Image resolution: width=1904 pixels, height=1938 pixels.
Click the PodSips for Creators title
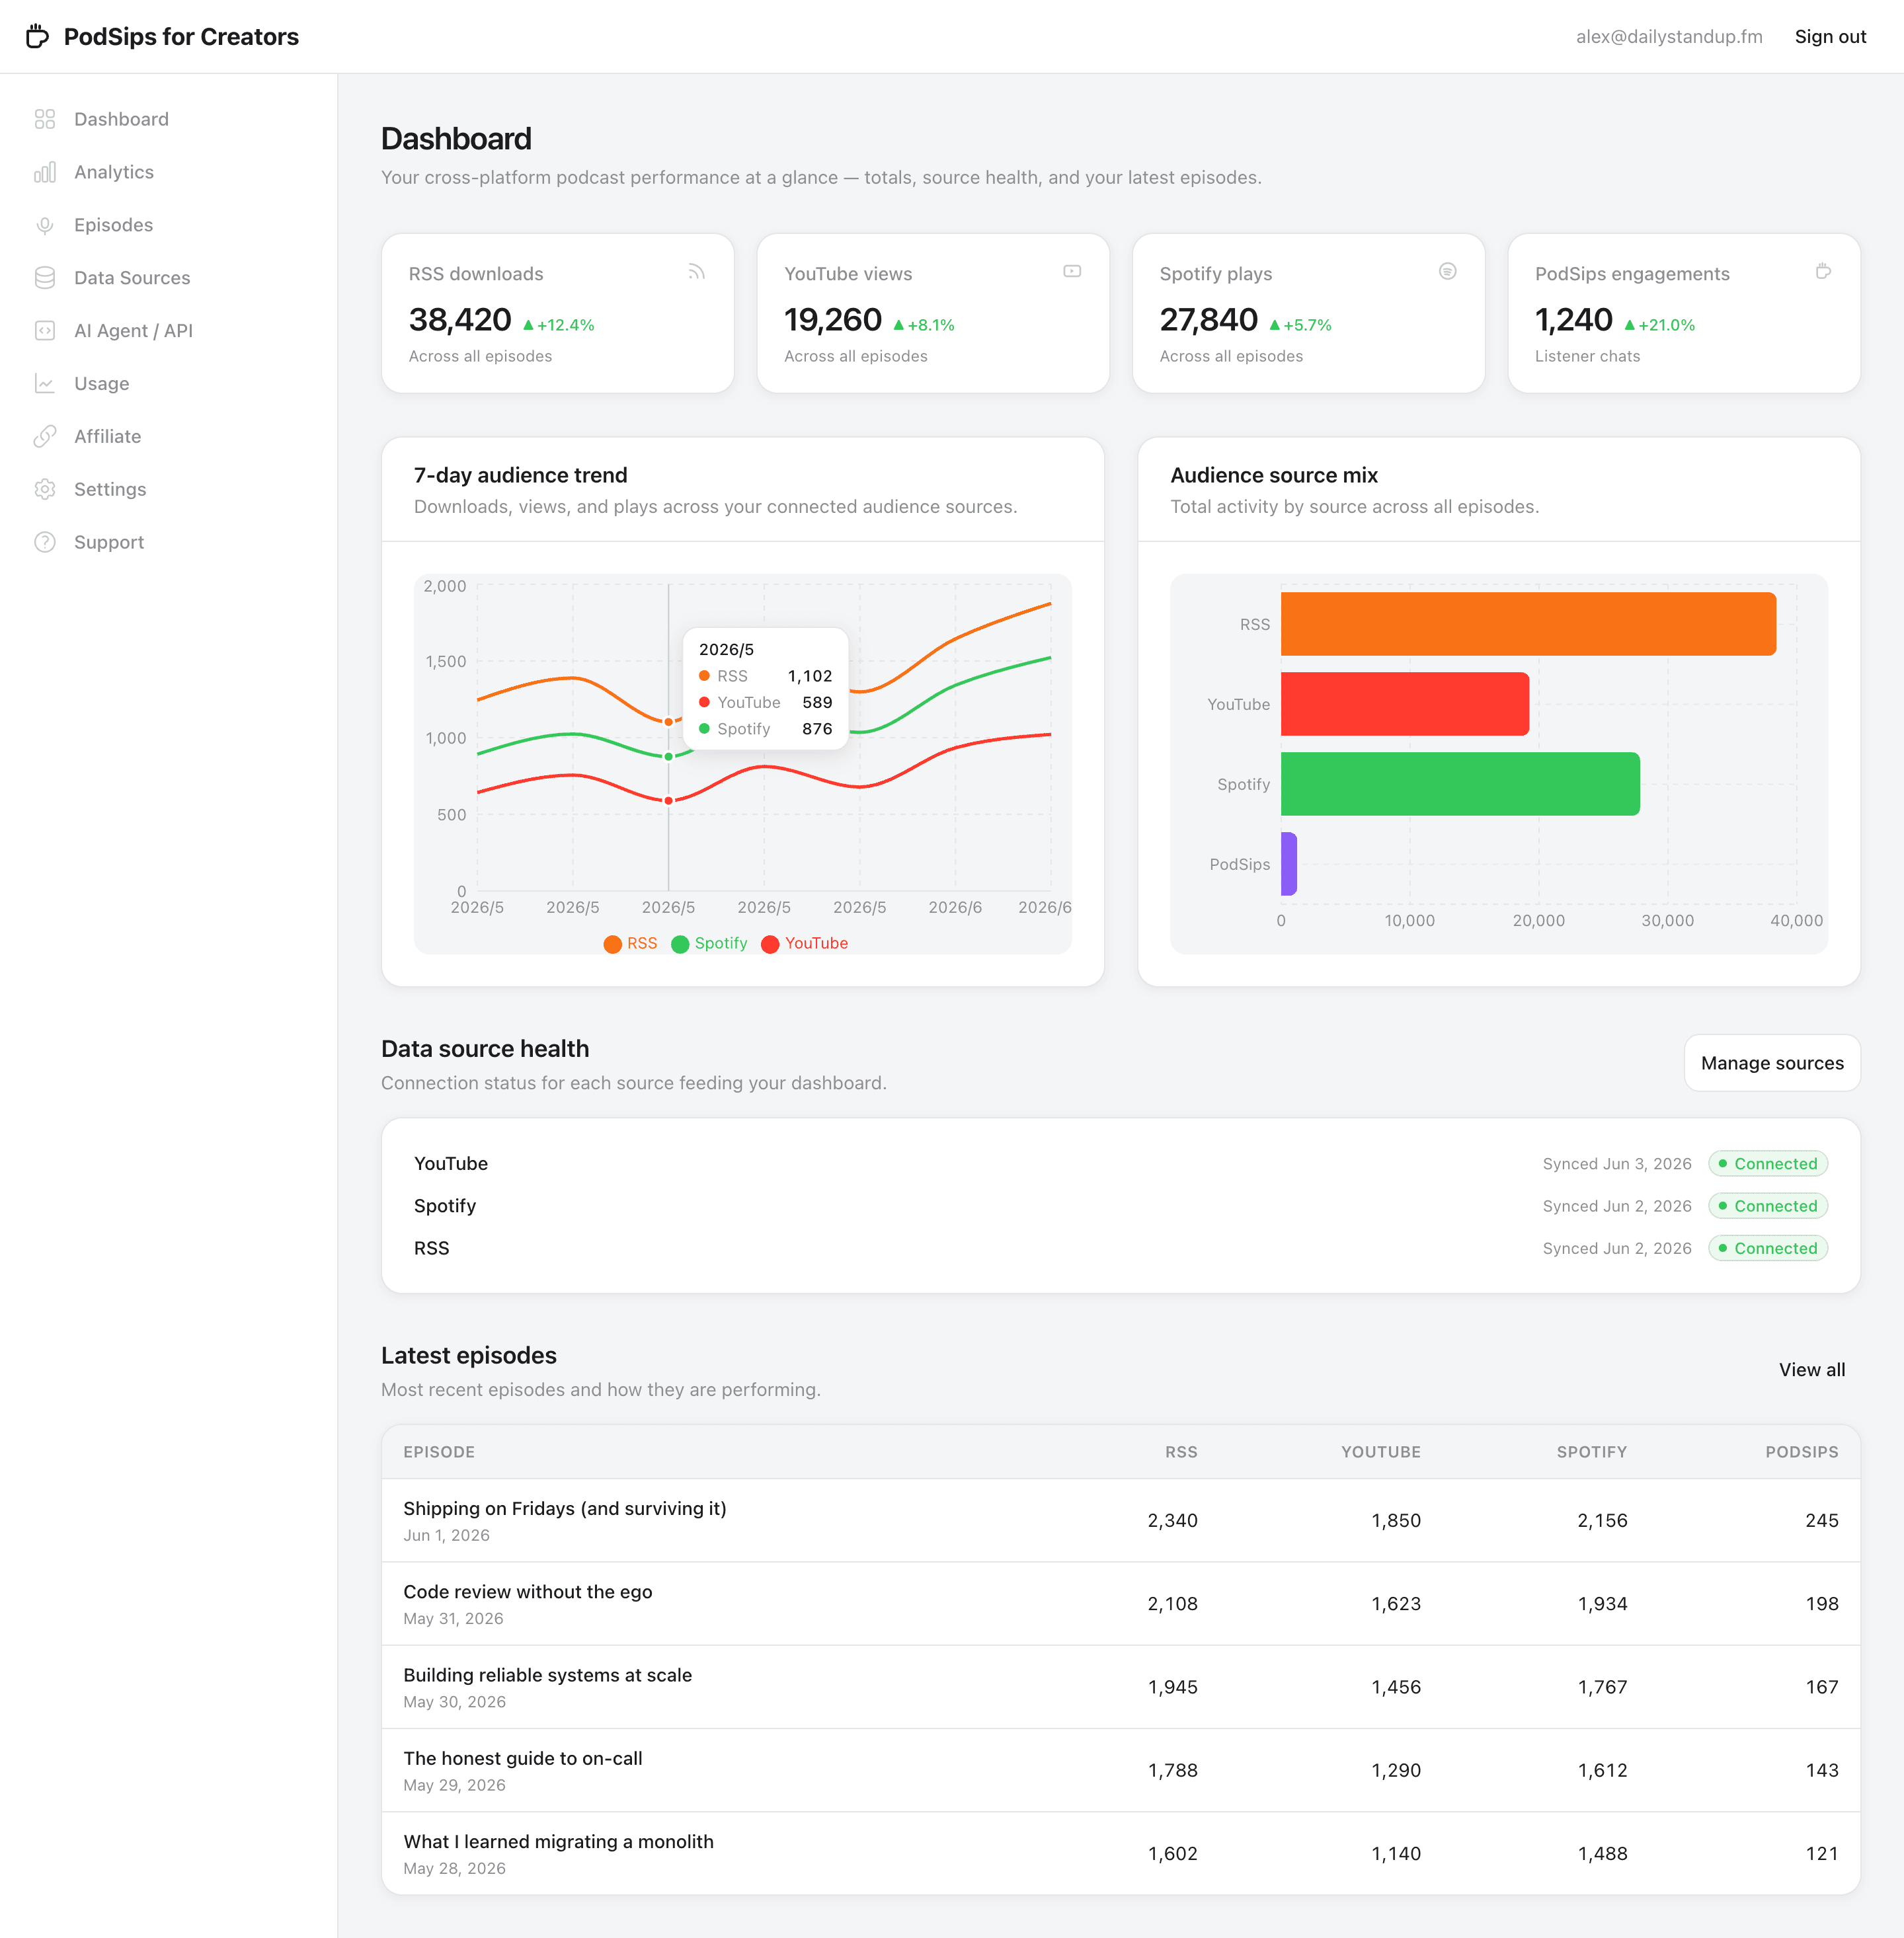click(181, 37)
